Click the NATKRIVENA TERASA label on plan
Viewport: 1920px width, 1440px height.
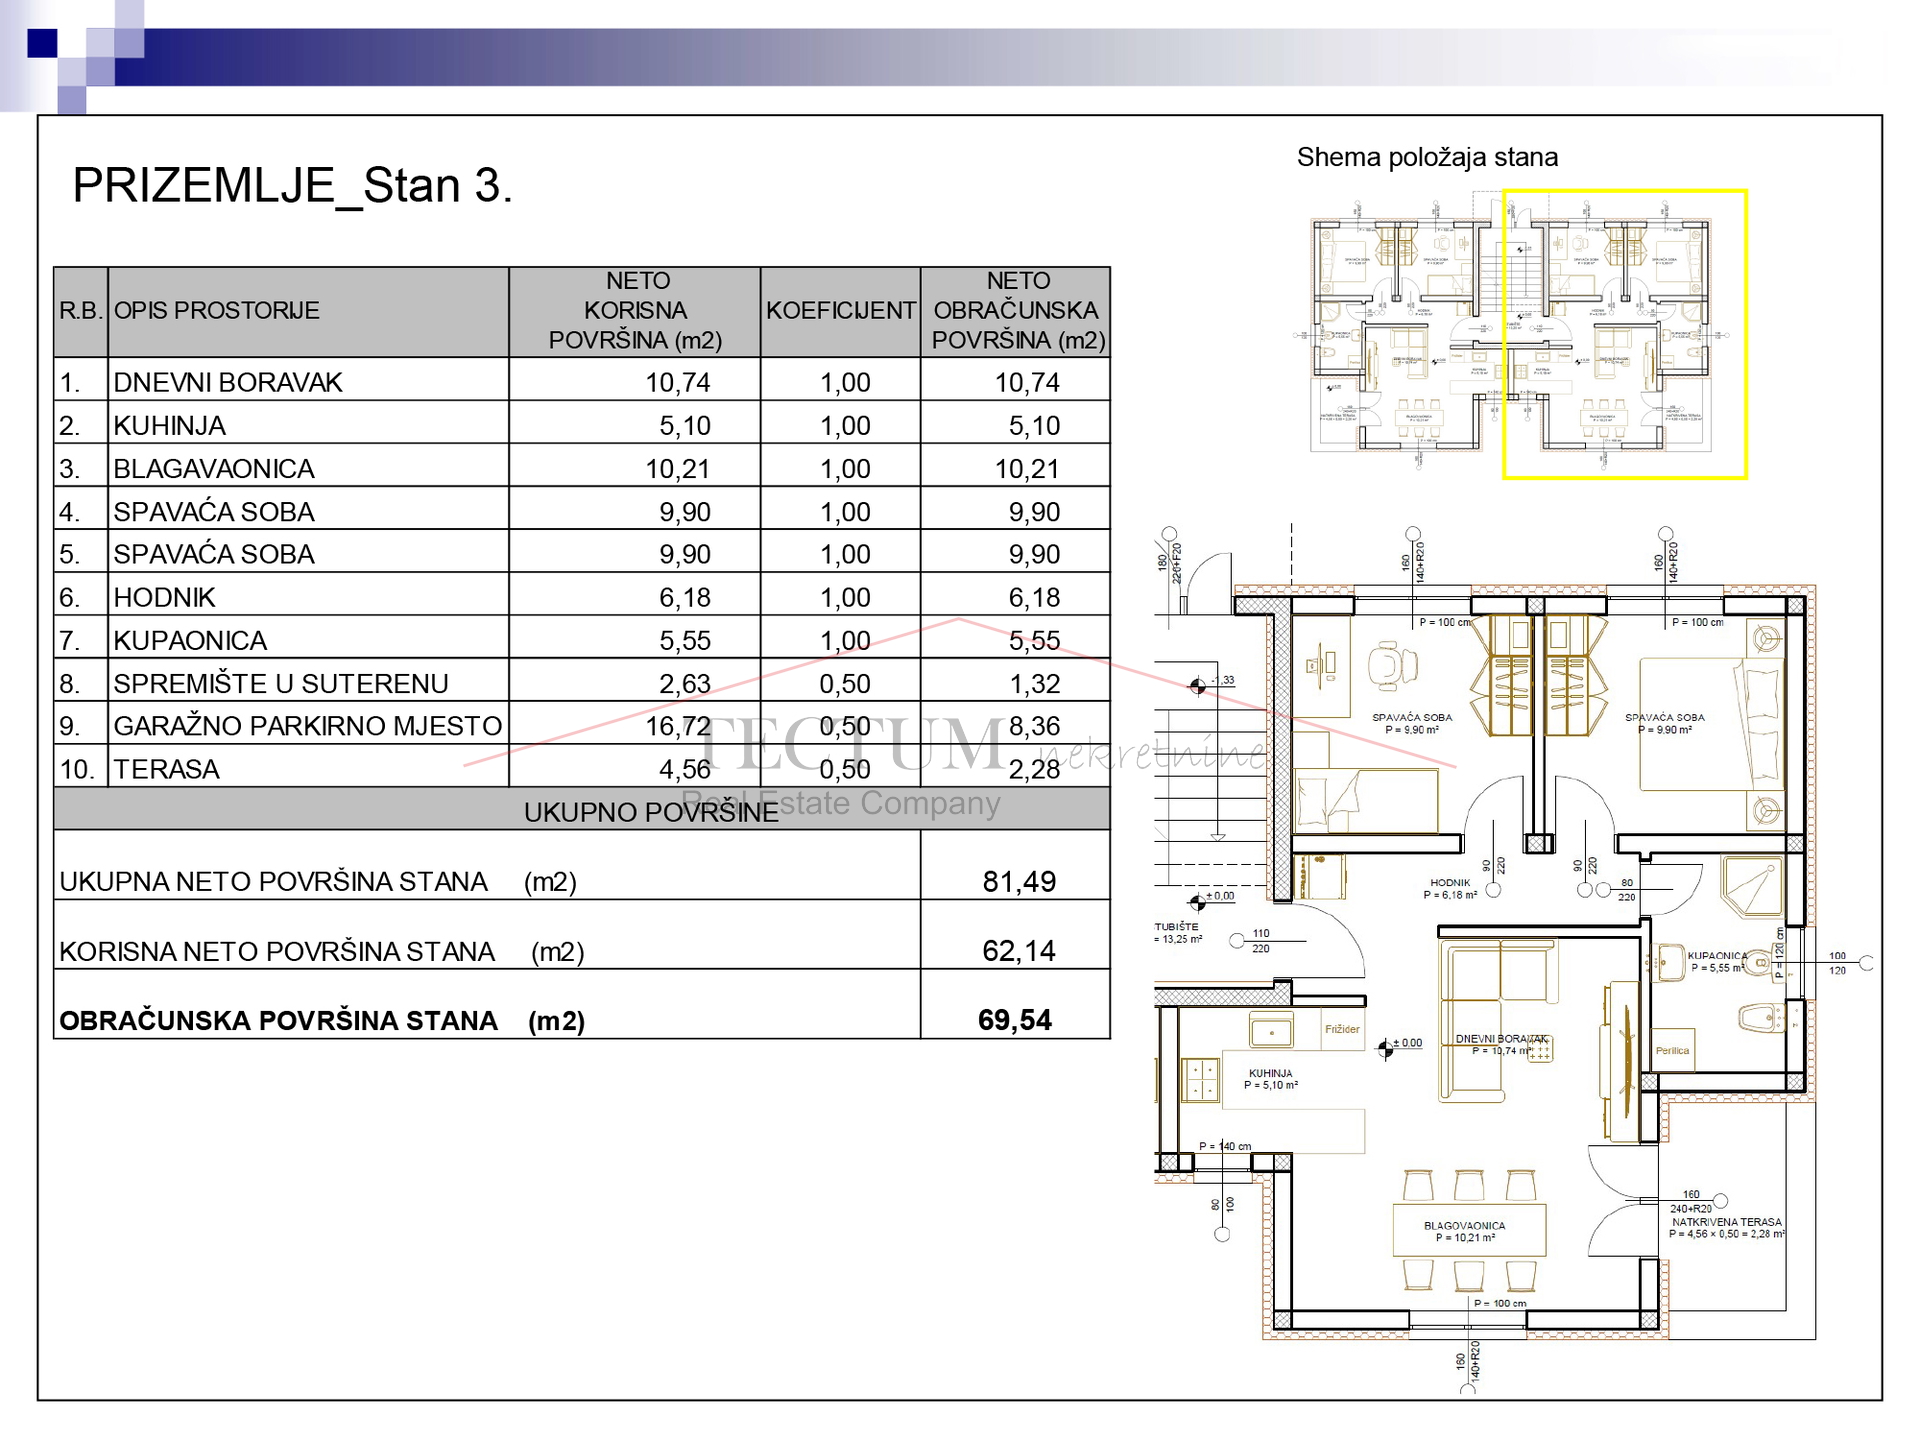[1726, 1222]
